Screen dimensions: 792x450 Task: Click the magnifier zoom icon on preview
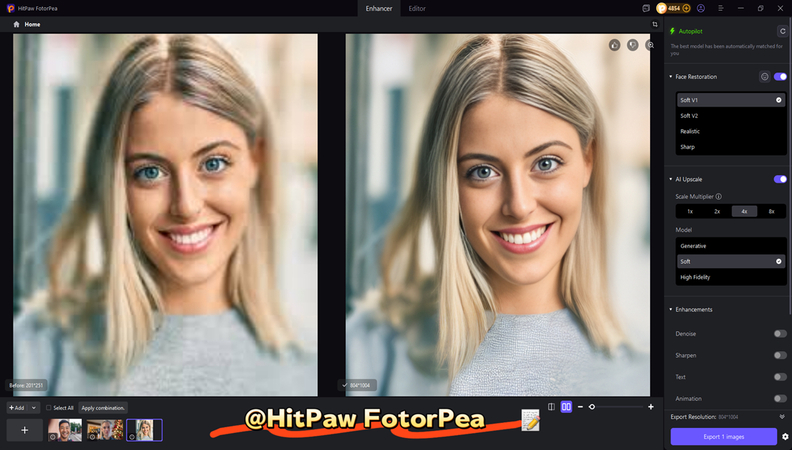click(650, 45)
